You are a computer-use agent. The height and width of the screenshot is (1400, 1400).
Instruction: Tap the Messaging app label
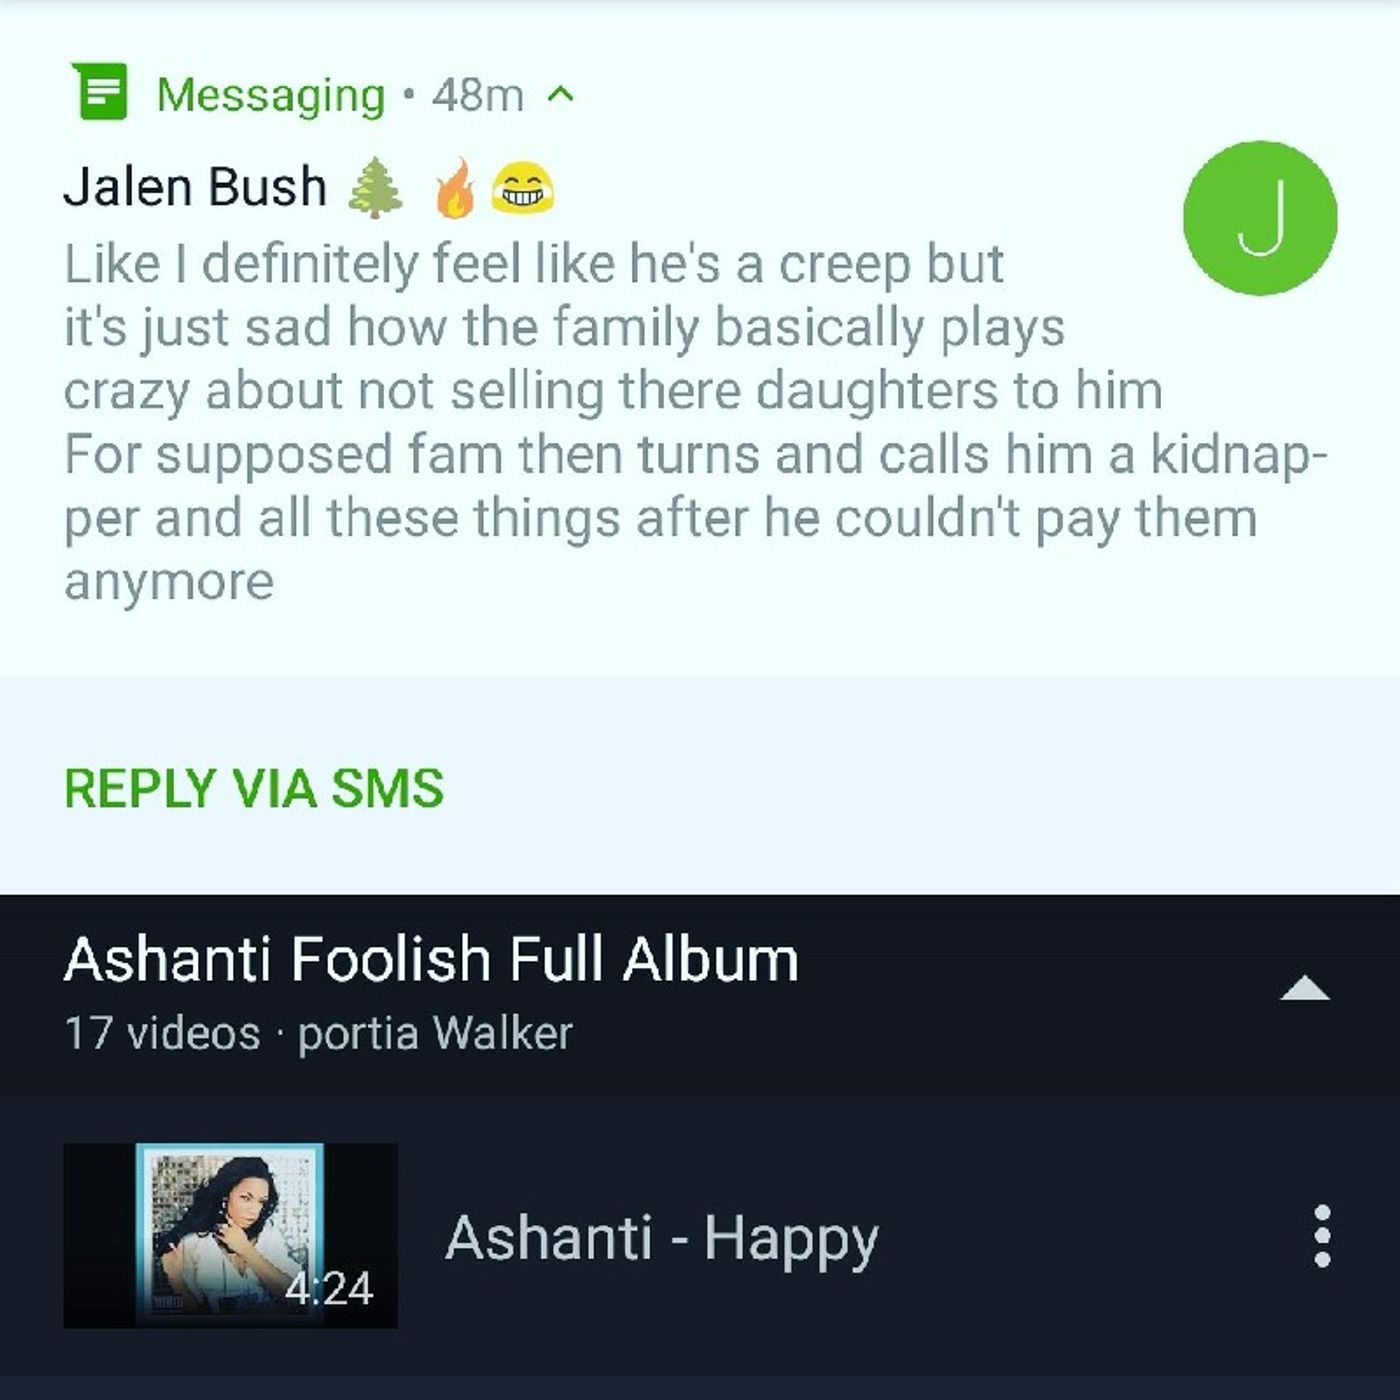pyautogui.click(x=271, y=96)
